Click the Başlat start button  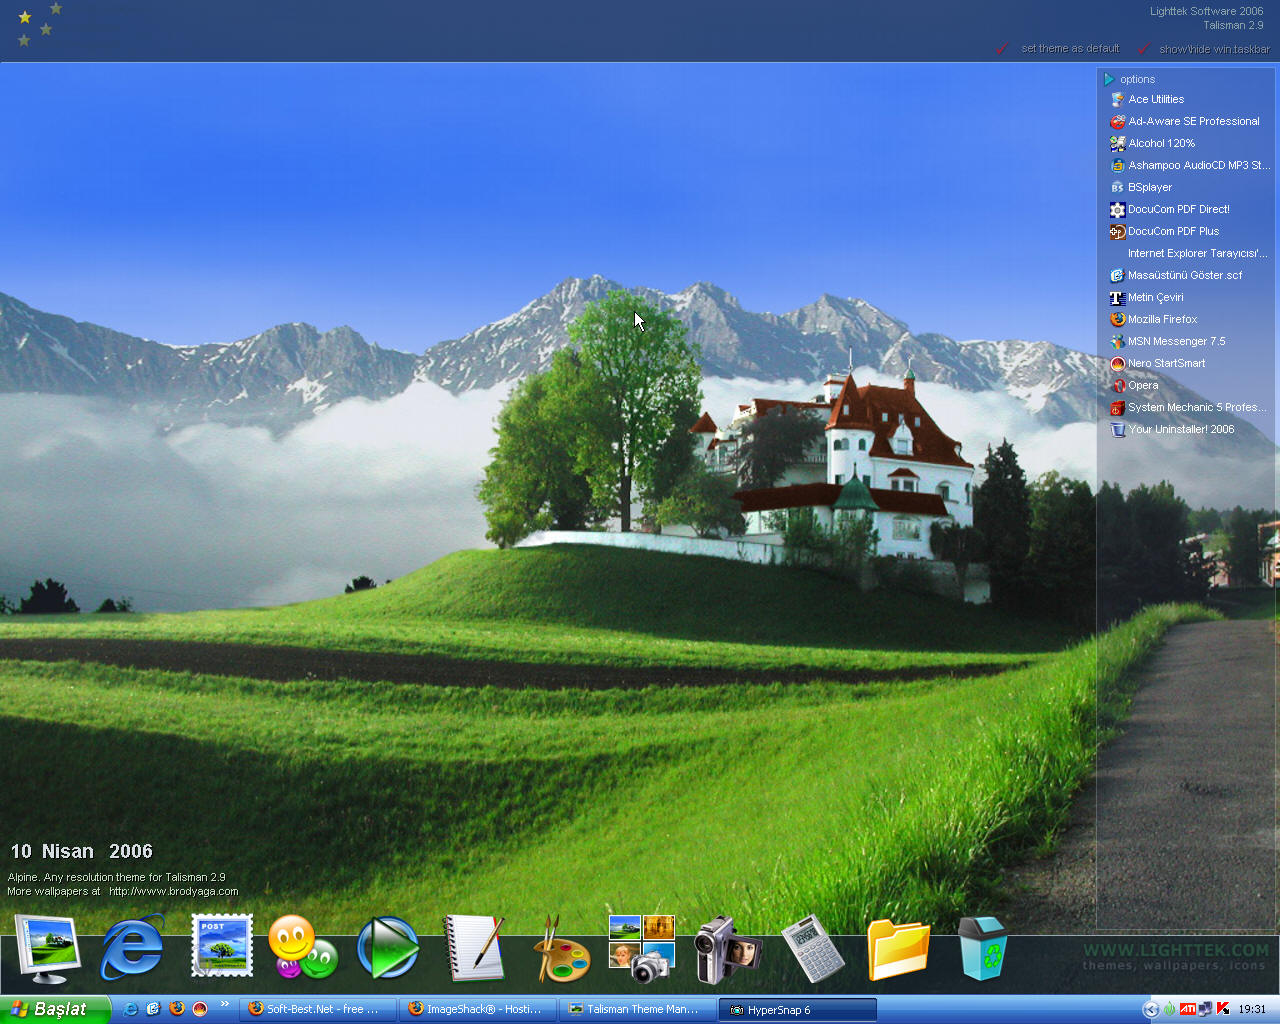54,1009
